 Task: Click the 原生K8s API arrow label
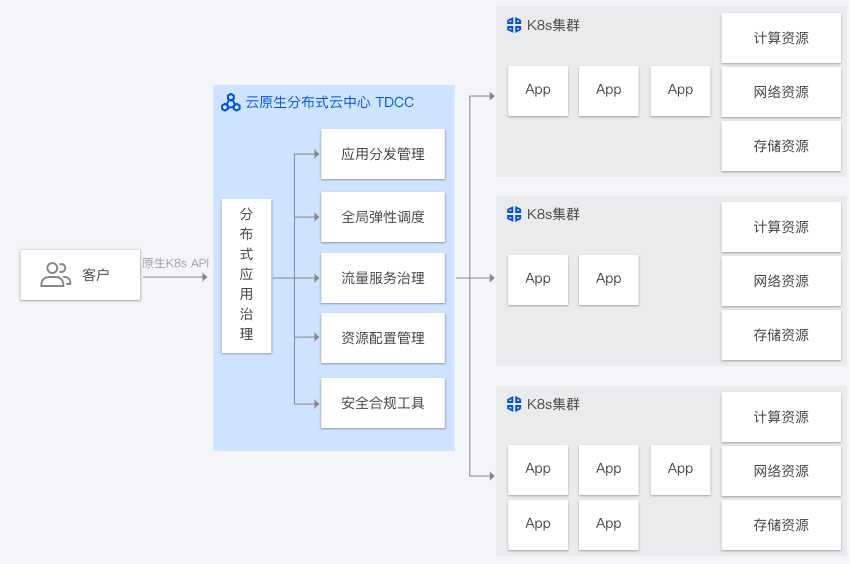click(x=175, y=263)
